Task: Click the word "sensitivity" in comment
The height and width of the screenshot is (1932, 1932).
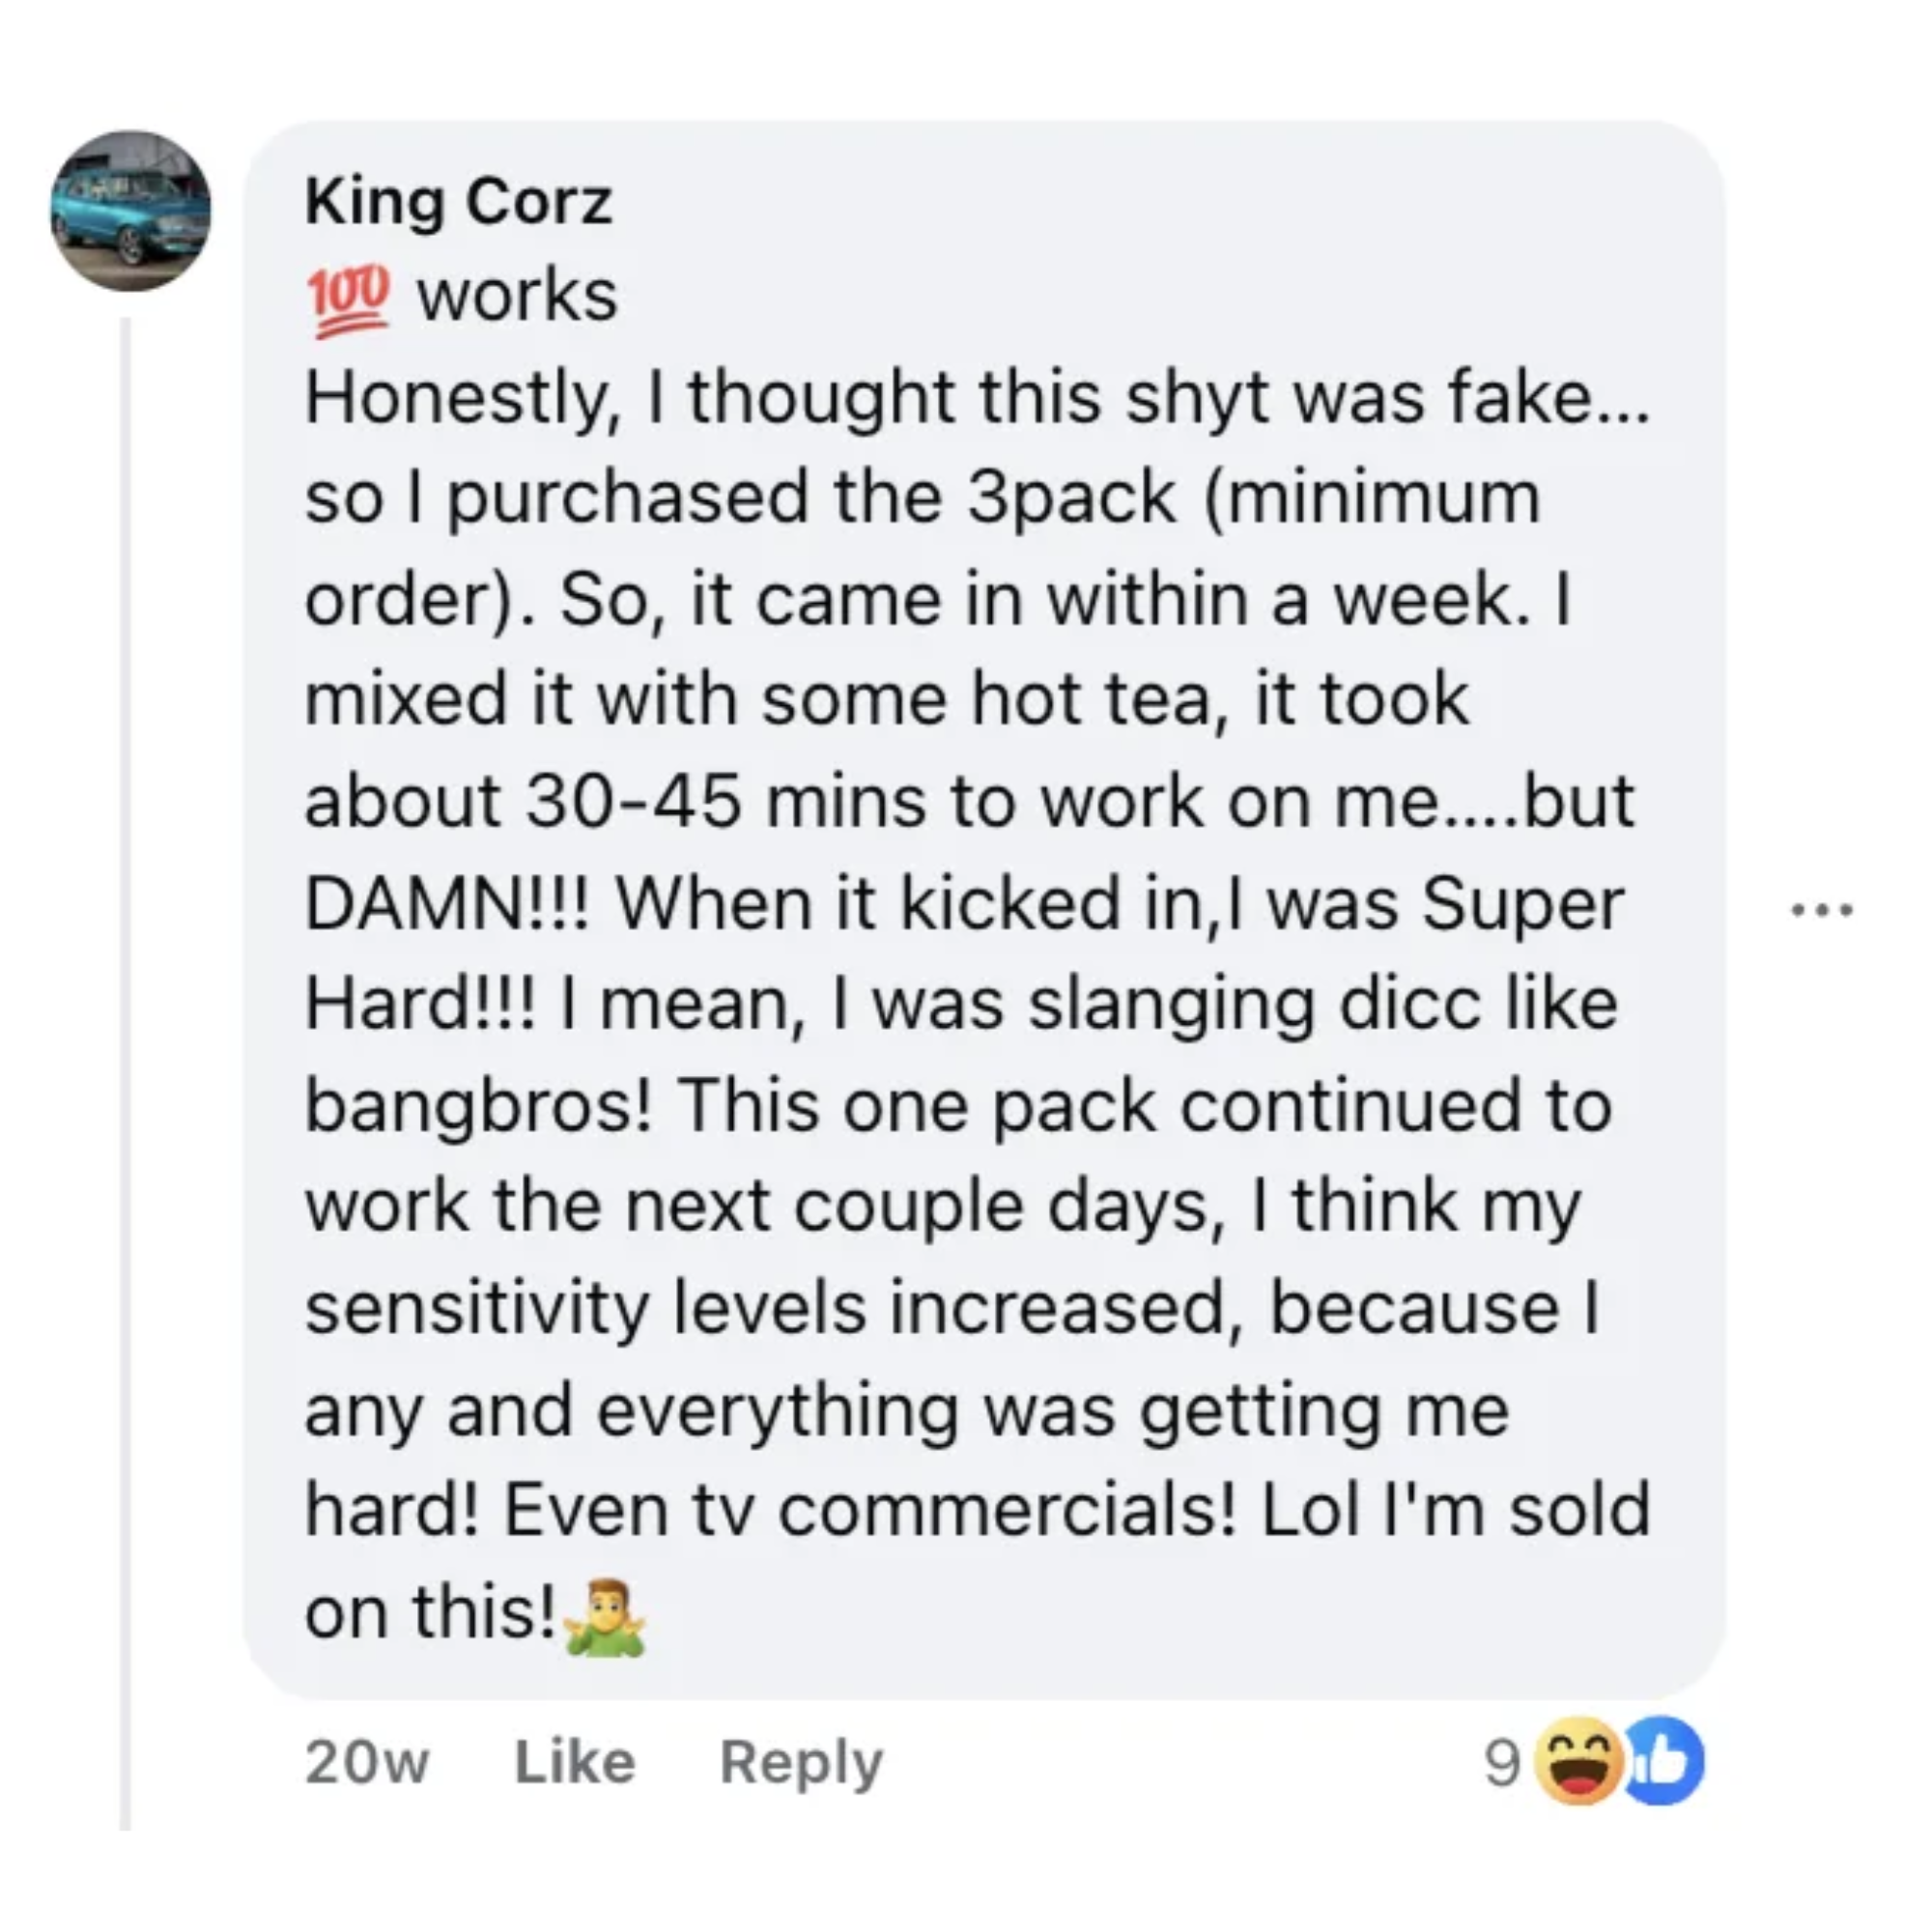Action: click(x=478, y=1310)
